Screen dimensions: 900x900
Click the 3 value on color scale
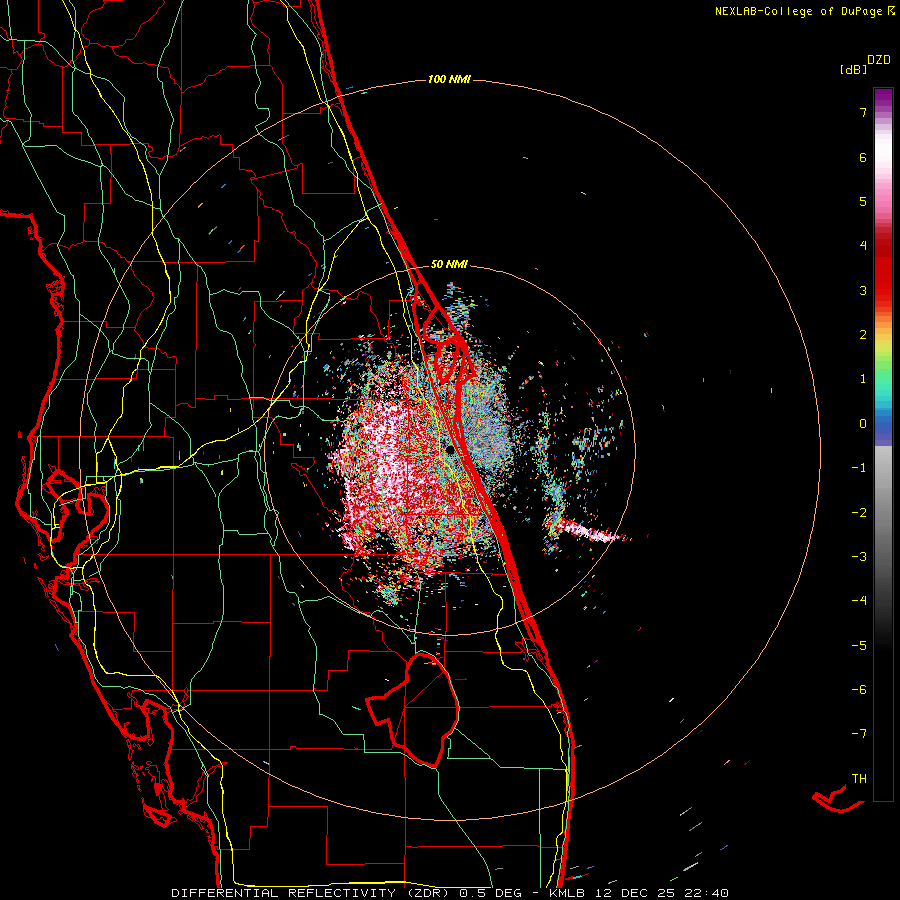(x=863, y=290)
